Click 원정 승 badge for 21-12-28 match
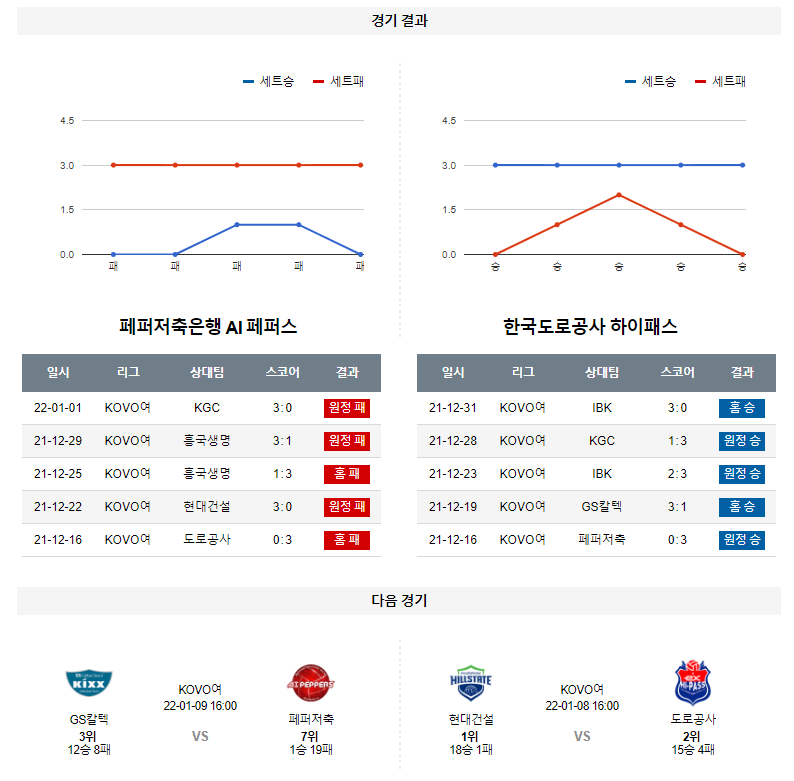Viewport: 794px width, 781px height. 742,441
